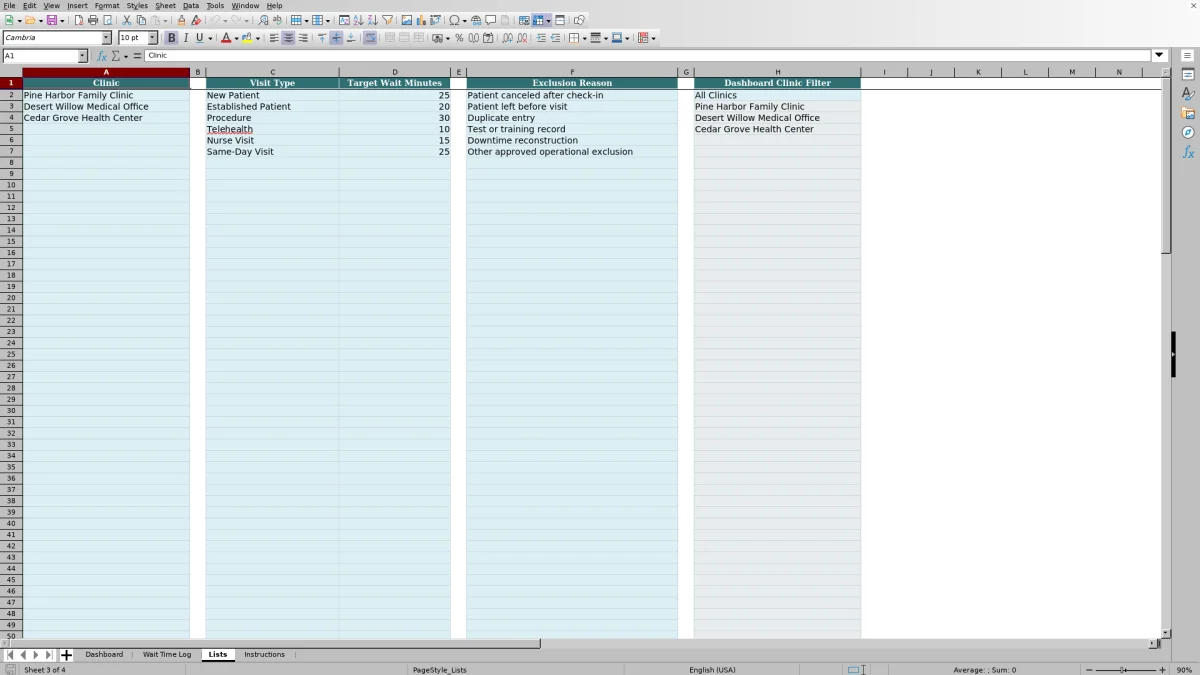Open Find & Replace from the toolbar

click(x=264, y=20)
